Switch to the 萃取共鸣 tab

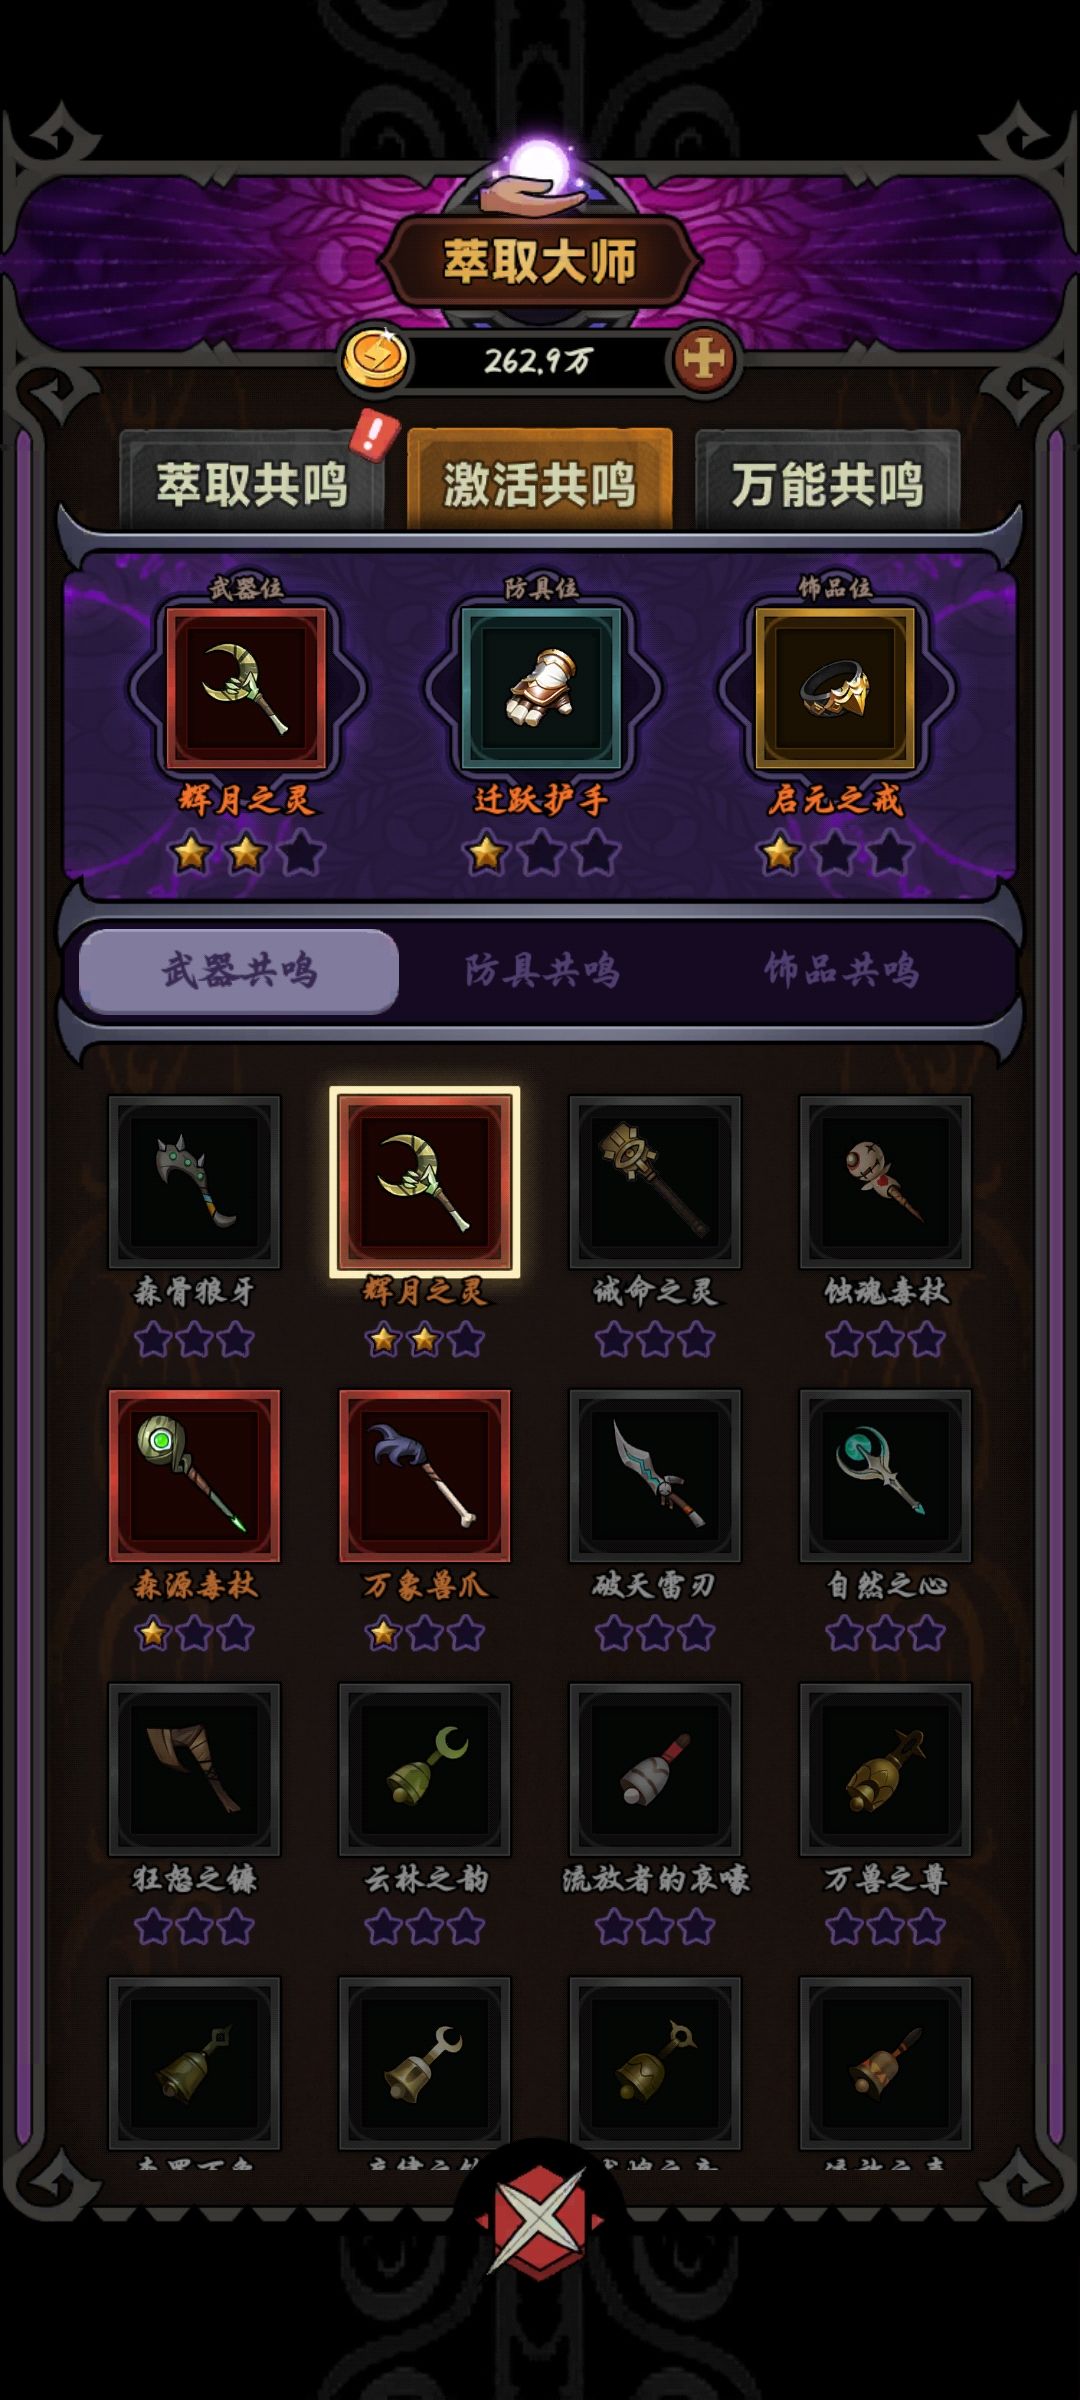[252, 482]
